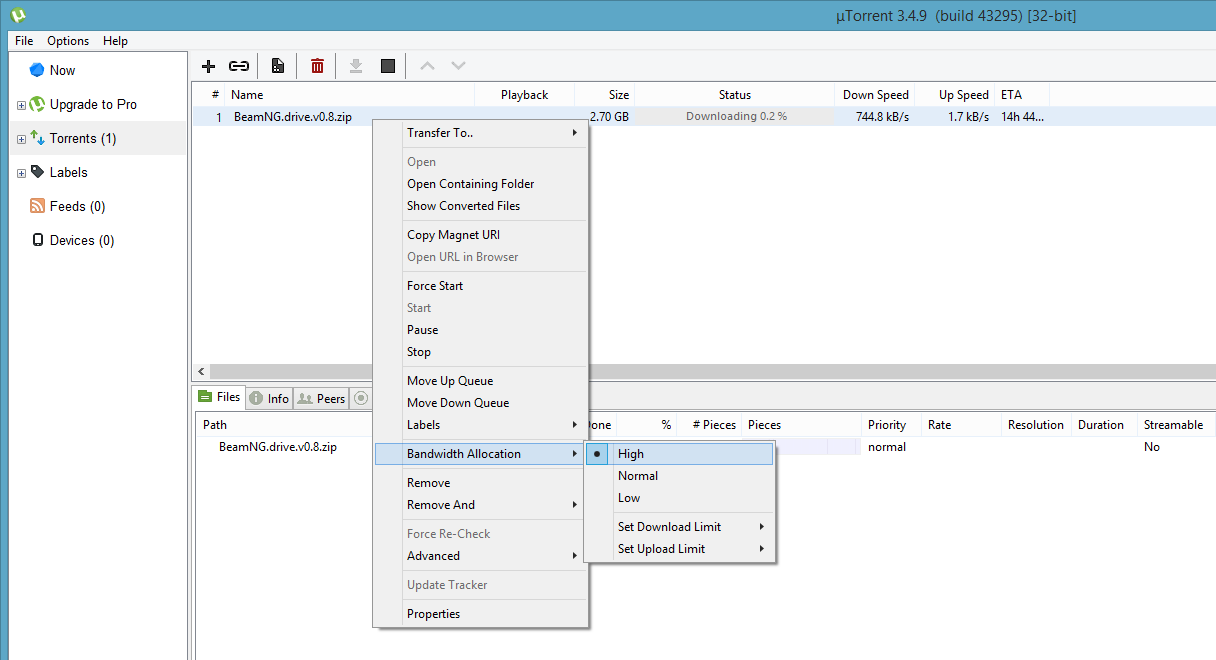
Task: Click the Add Torrent plus icon
Action: (x=208, y=66)
